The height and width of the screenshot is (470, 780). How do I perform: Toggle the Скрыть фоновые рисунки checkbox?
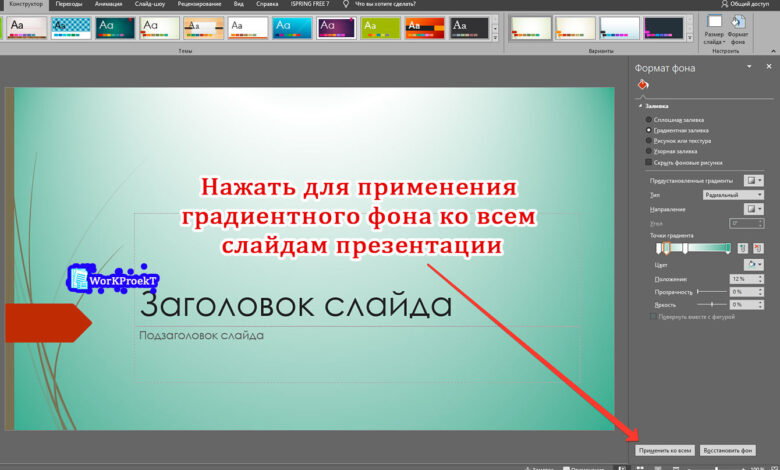649,162
